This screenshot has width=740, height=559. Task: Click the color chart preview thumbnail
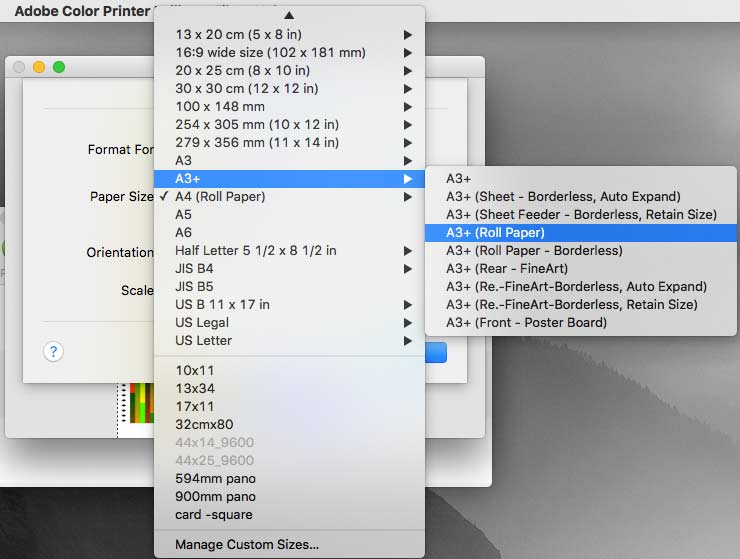[x=142, y=403]
